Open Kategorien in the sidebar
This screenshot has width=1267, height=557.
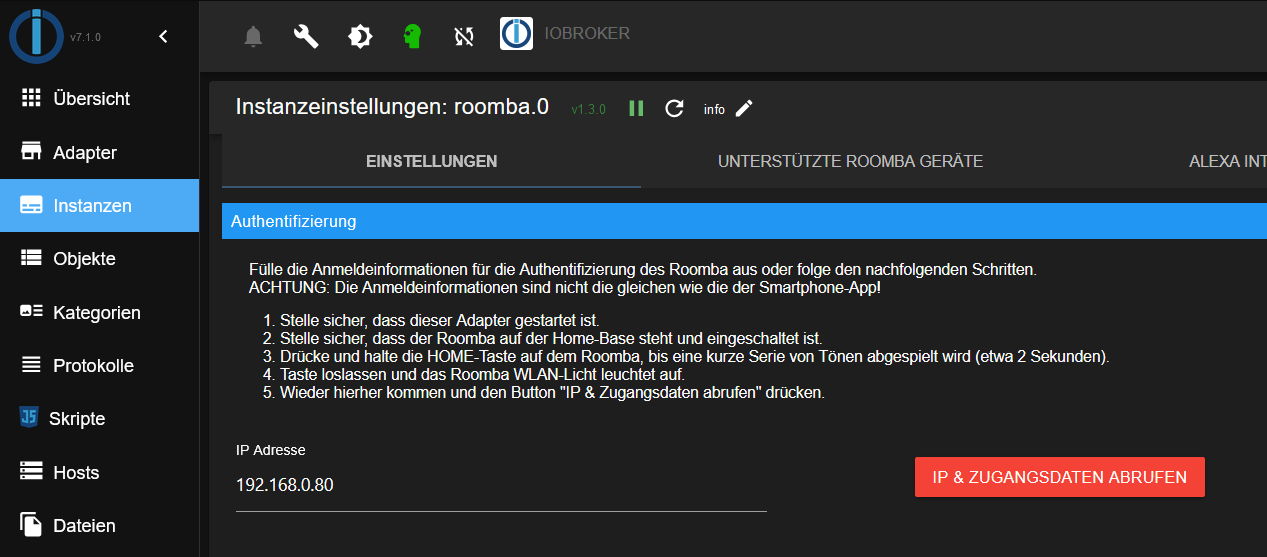coord(100,313)
